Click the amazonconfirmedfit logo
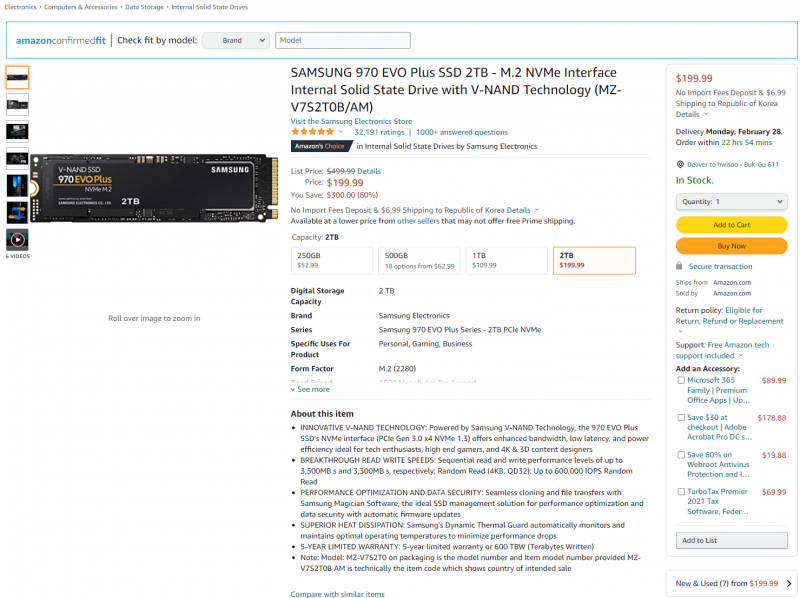This screenshot has height=598, width=800. click(x=61, y=40)
